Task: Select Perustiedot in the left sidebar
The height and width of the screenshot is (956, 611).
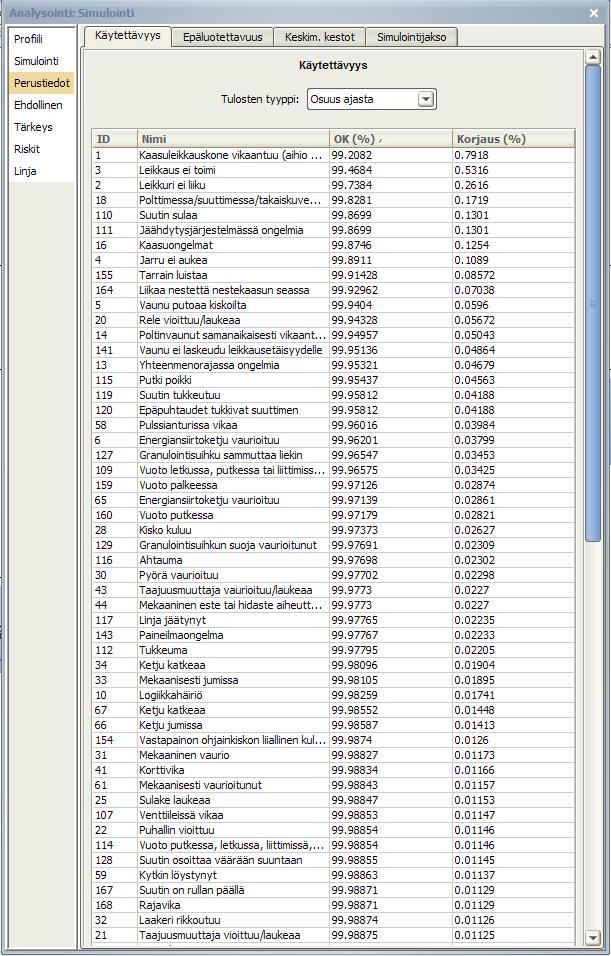Action: [x=41, y=83]
